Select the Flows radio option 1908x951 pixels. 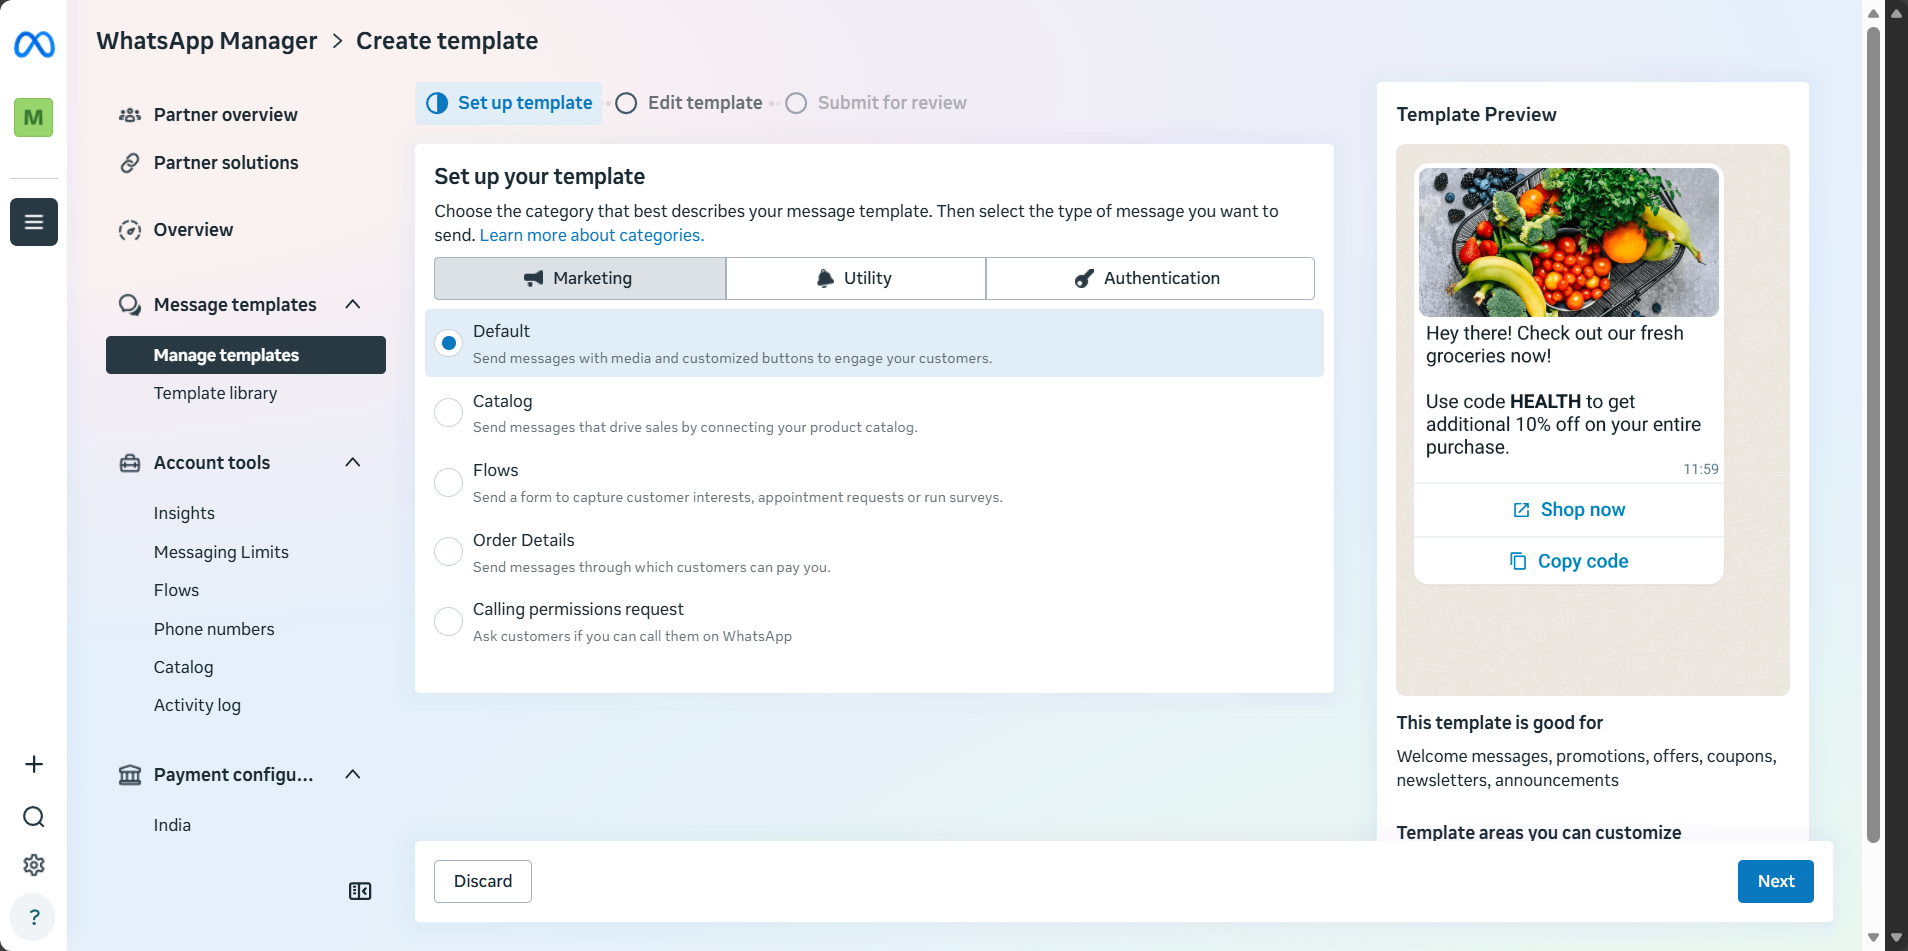pos(448,483)
